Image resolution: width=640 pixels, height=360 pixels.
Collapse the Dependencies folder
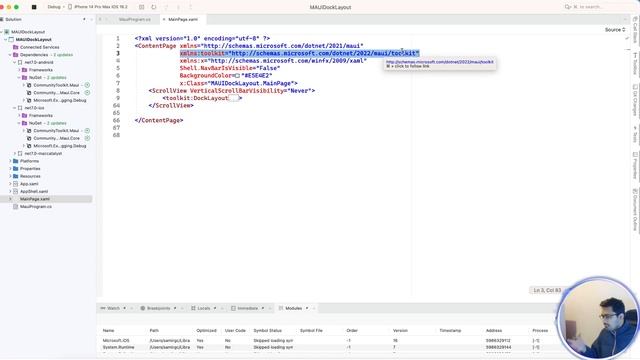(x=10, y=55)
